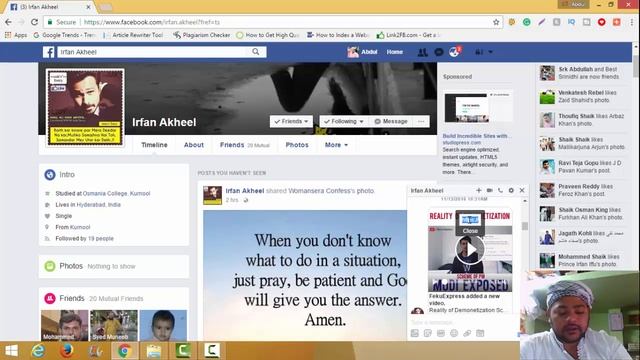Image resolution: width=640 pixels, height=360 pixels.
Task: Click Home in Facebook header
Action: point(395,52)
